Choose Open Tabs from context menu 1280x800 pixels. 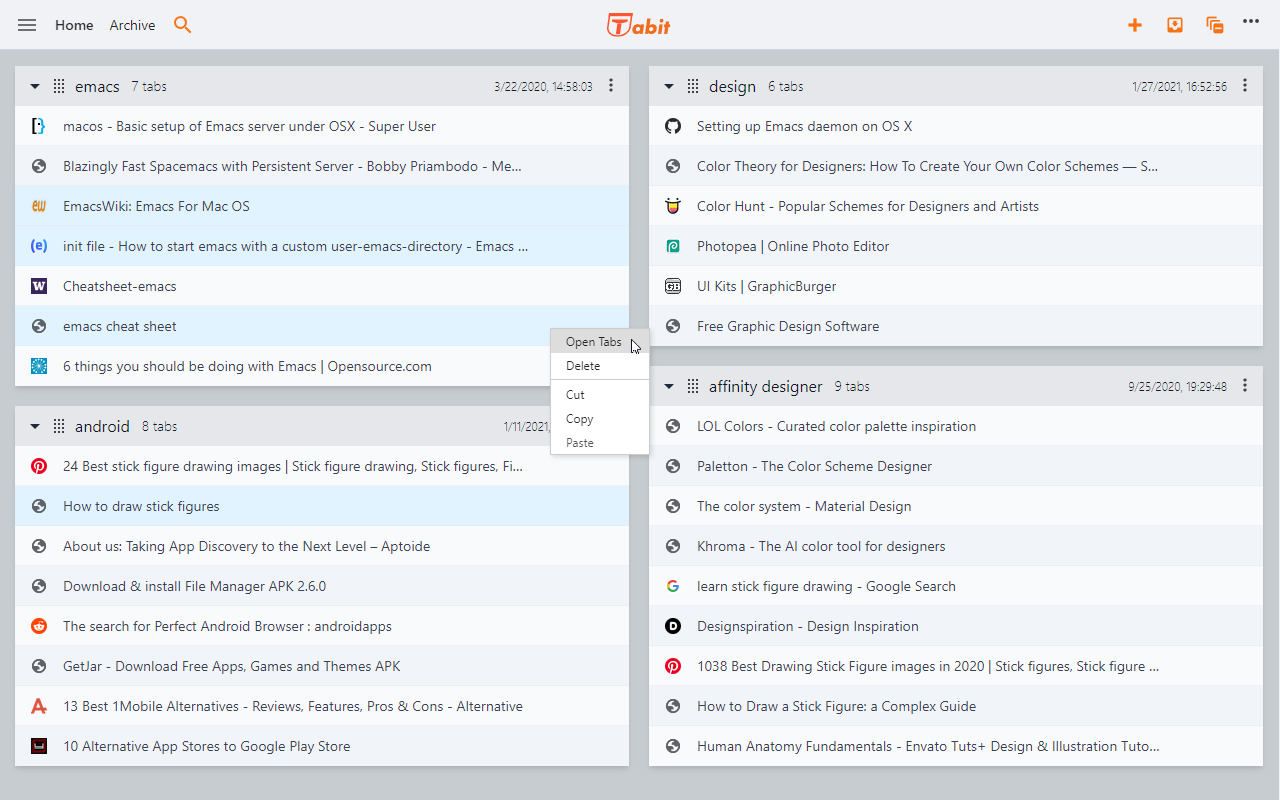click(x=593, y=342)
